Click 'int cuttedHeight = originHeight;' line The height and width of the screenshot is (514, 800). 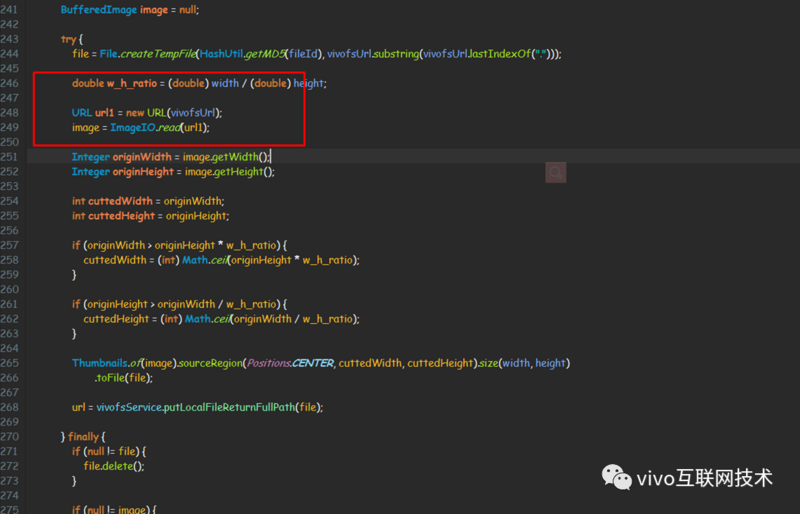(x=151, y=216)
